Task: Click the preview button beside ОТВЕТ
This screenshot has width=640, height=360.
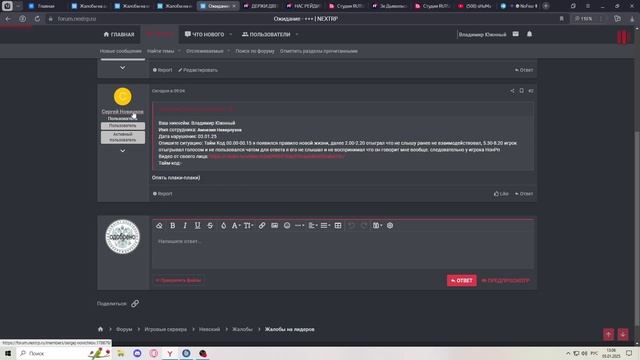Action: [505, 280]
